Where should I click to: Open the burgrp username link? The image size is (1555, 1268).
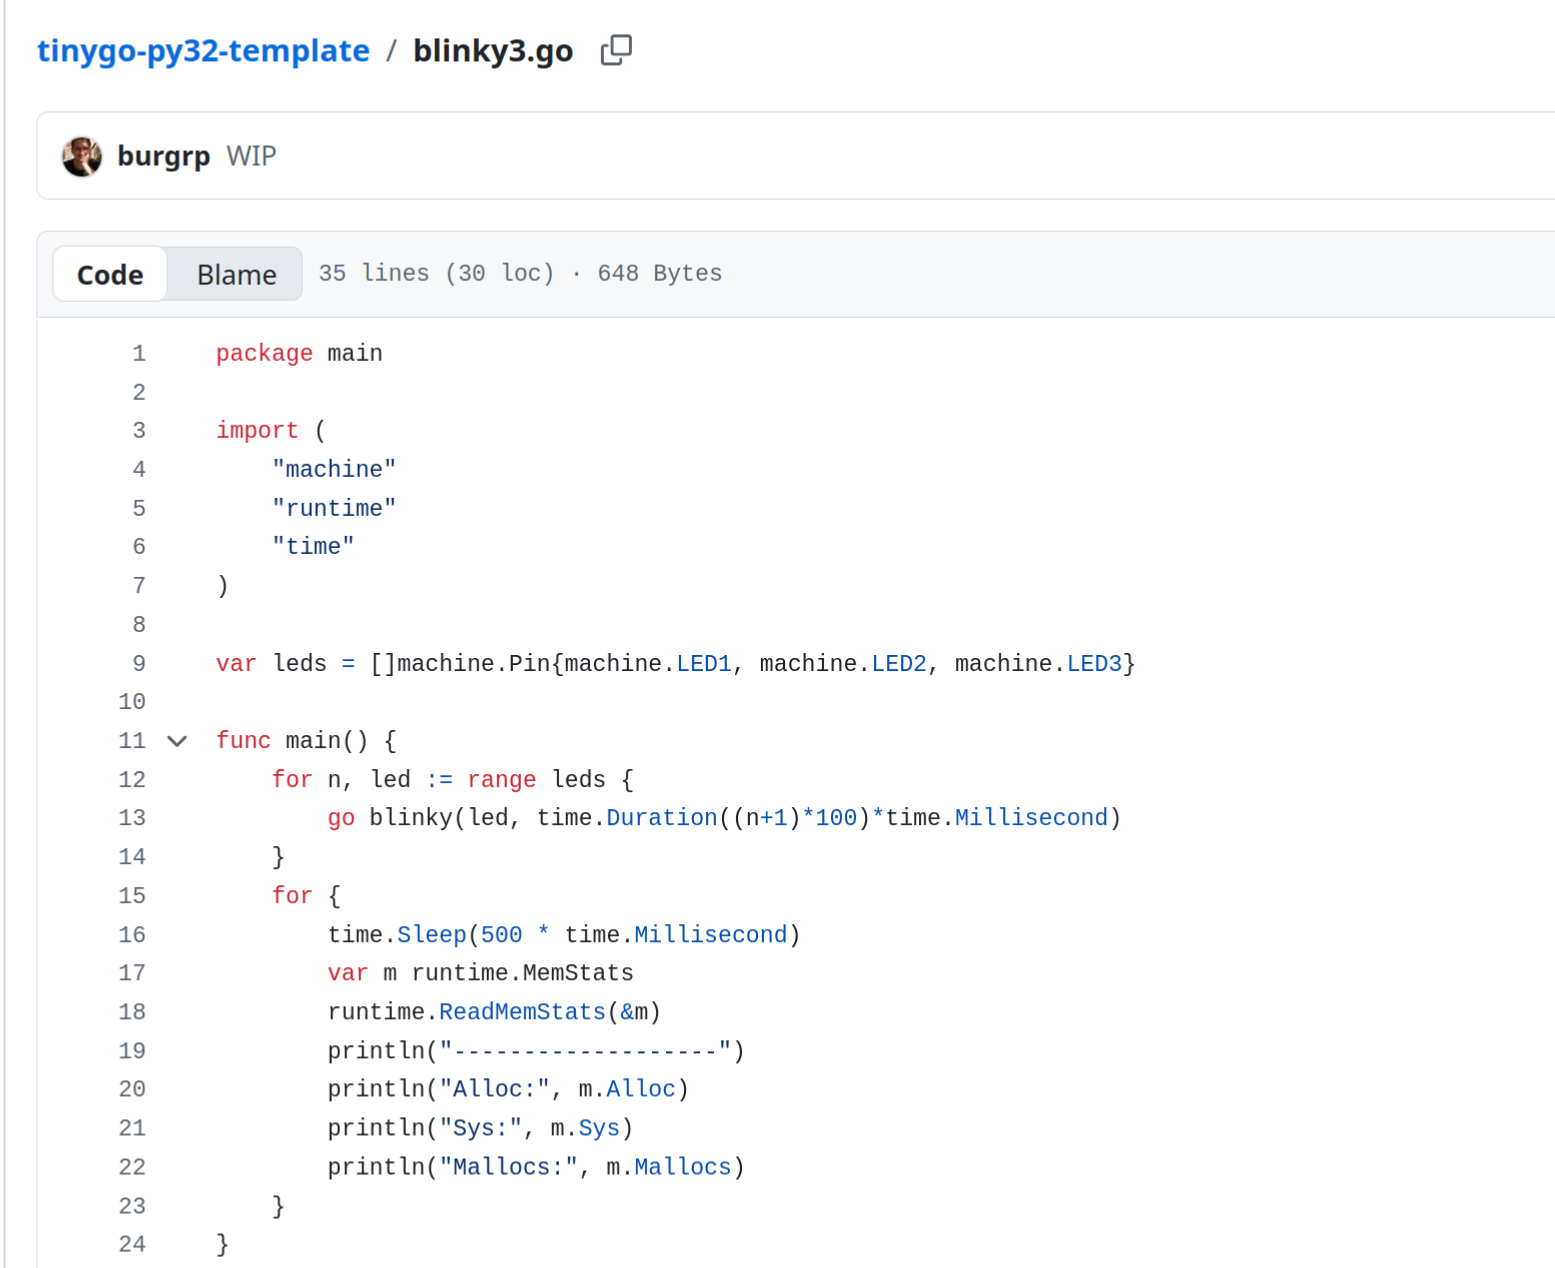coord(164,156)
